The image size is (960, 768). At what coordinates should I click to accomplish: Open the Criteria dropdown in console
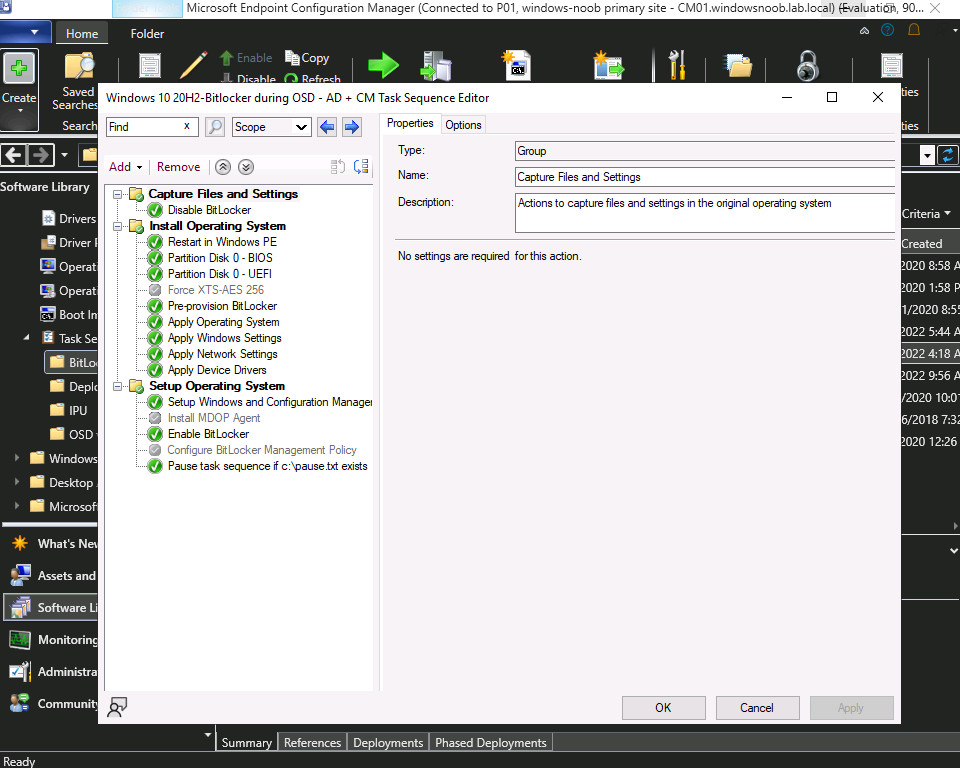point(926,214)
